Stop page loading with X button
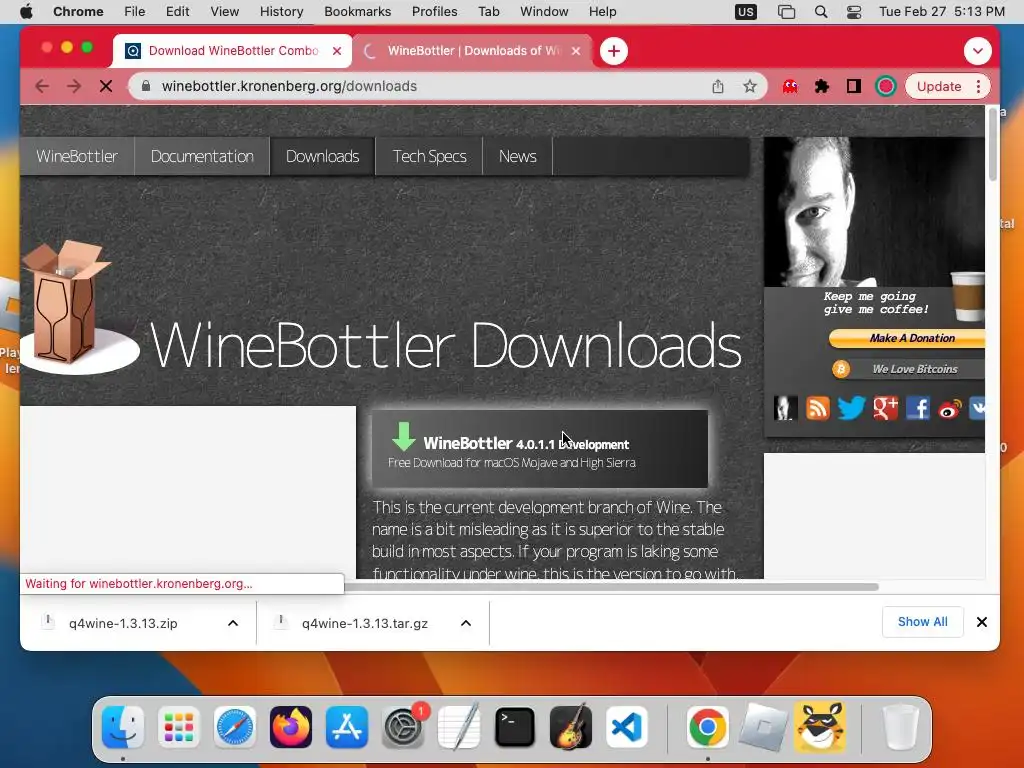 106,86
